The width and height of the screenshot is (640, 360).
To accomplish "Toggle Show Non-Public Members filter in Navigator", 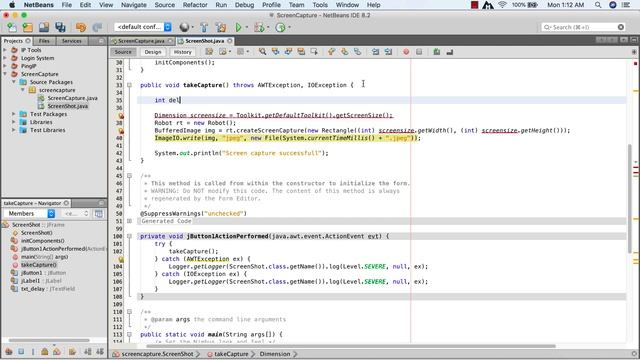I will click(x=44, y=351).
